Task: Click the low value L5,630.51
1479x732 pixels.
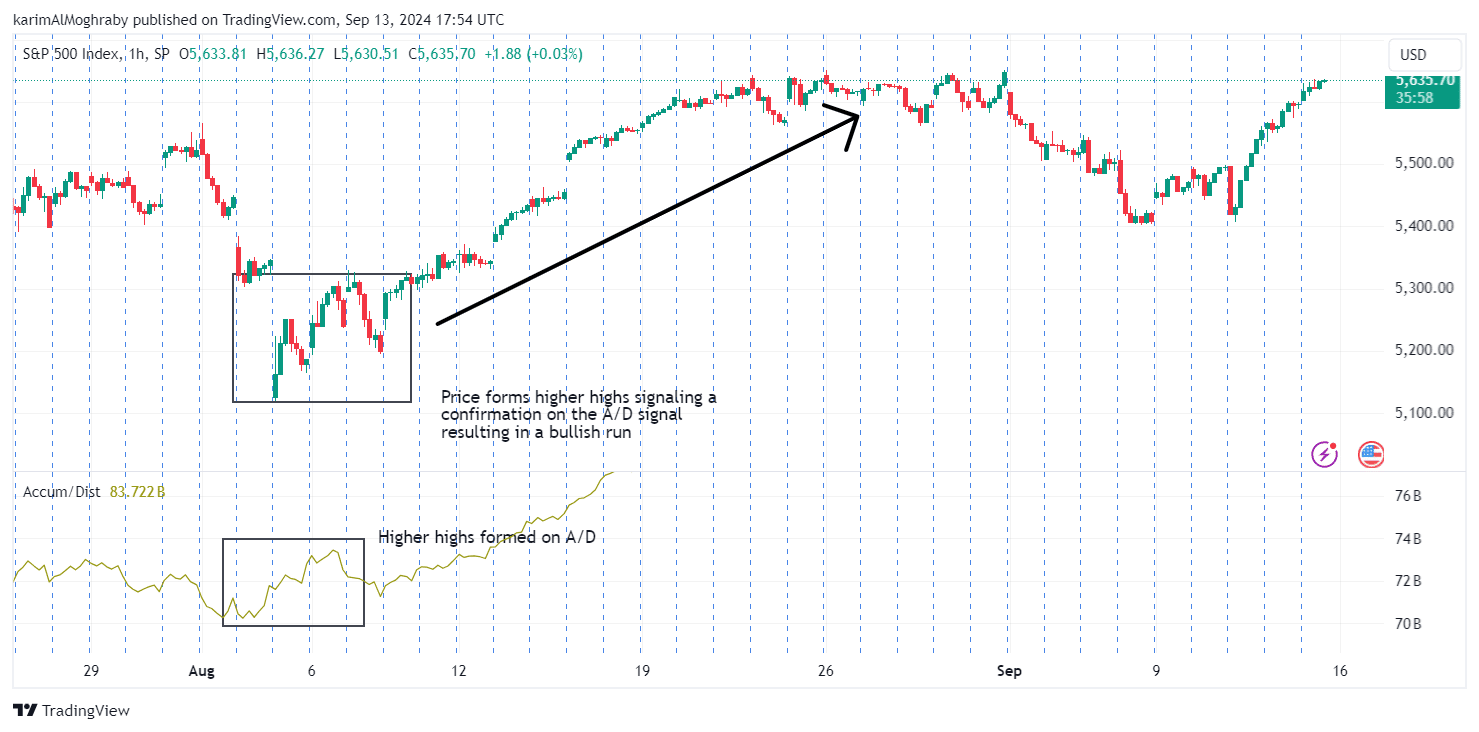Action: (367, 54)
